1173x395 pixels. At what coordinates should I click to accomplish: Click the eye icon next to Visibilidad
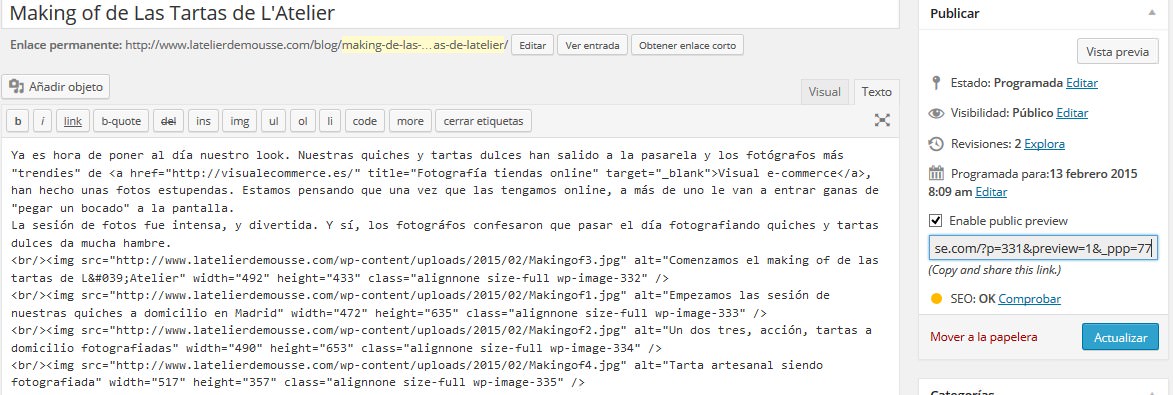click(x=936, y=114)
